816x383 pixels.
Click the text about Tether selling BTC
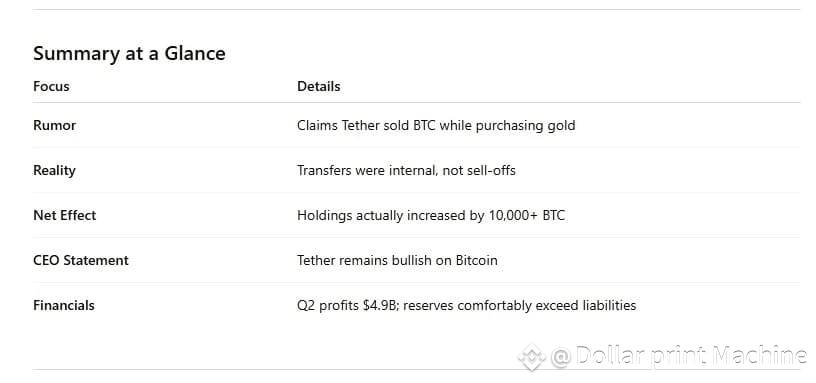(436, 125)
